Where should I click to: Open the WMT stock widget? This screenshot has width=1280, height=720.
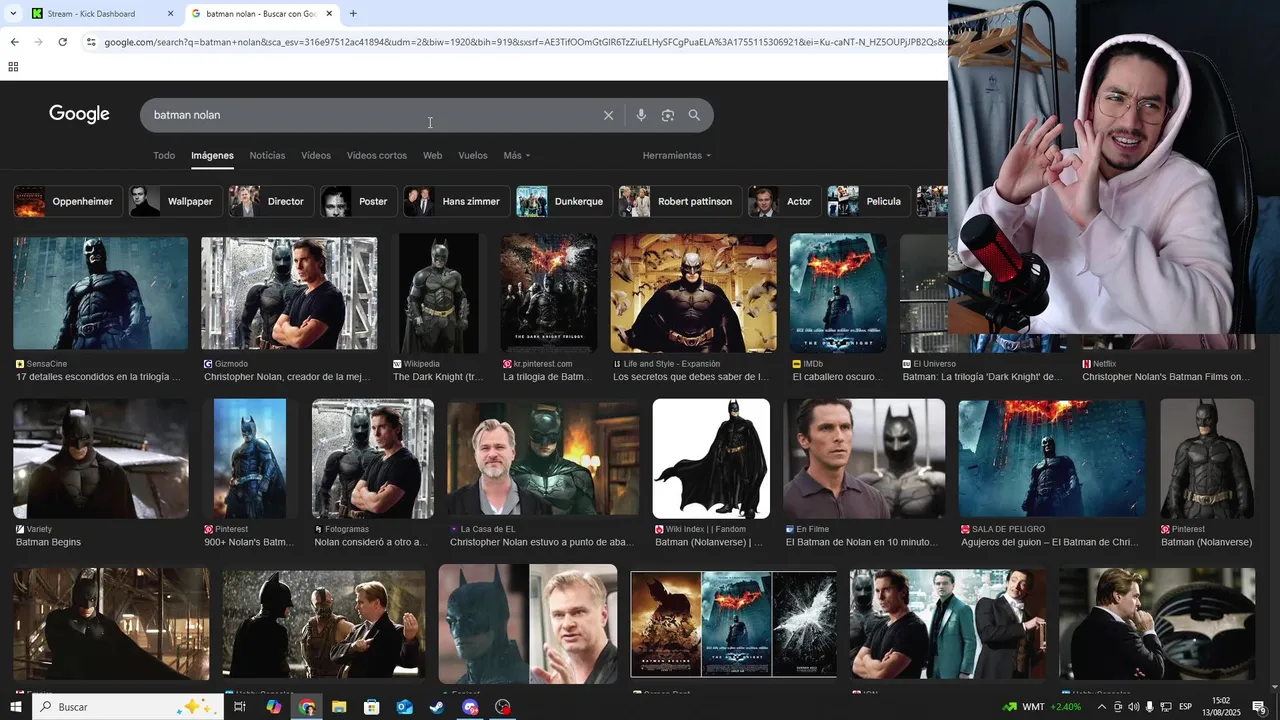1043,707
